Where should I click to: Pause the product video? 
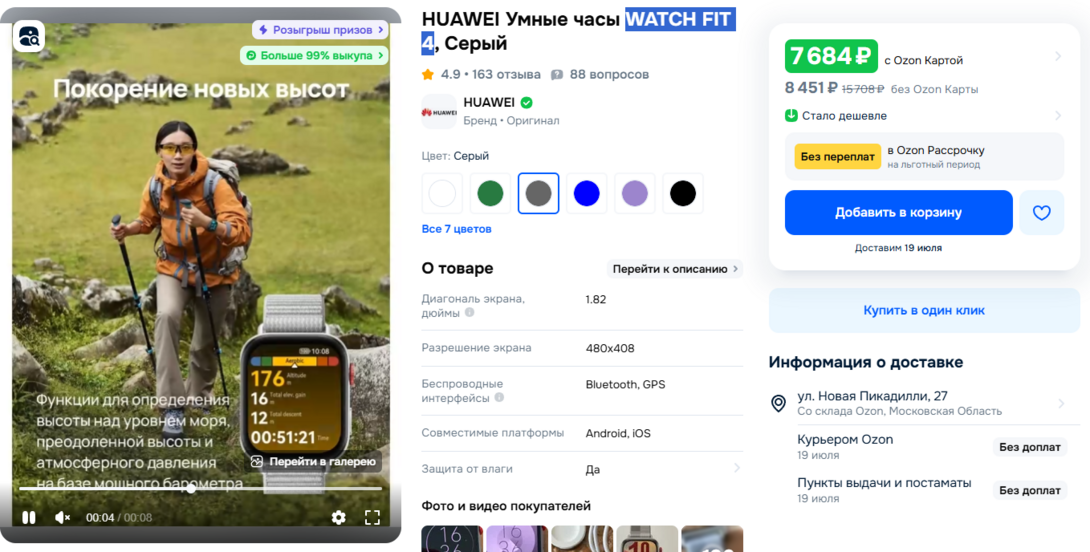tap(29, 517)
